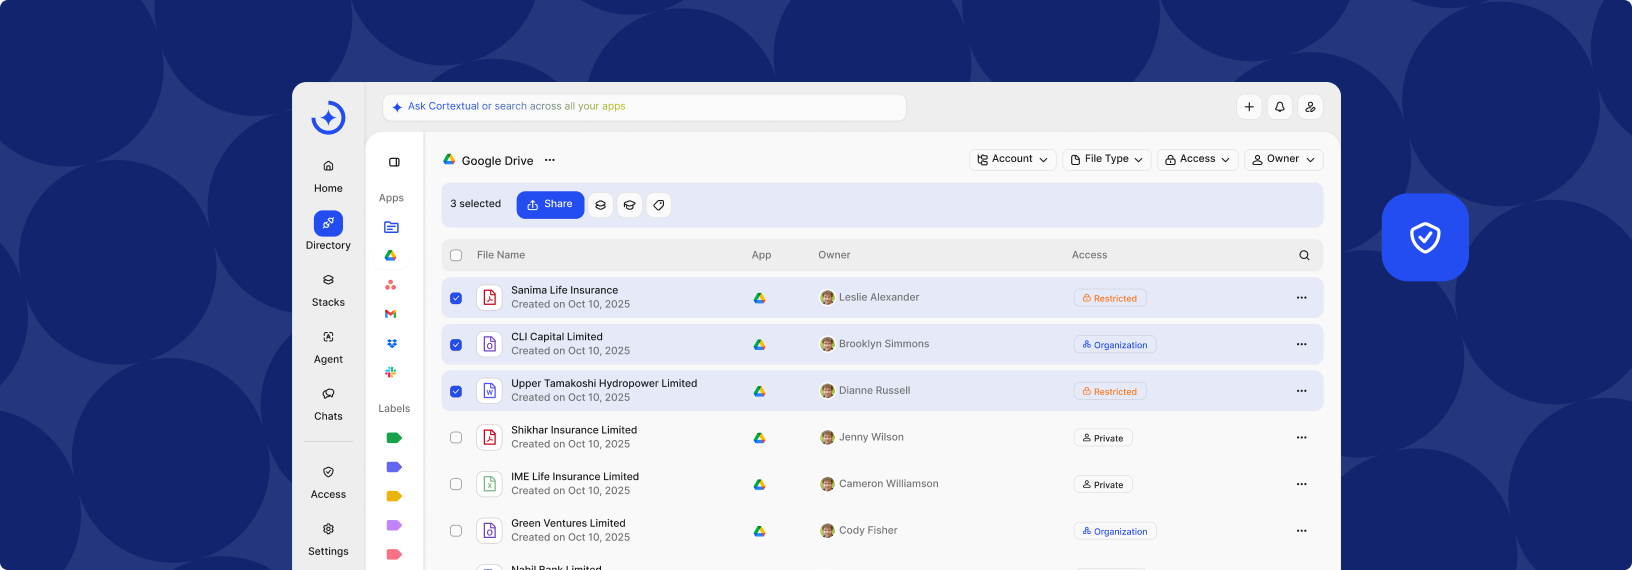
Task: Open Chats from the left navigation
Action: click(x=328, y=403)
